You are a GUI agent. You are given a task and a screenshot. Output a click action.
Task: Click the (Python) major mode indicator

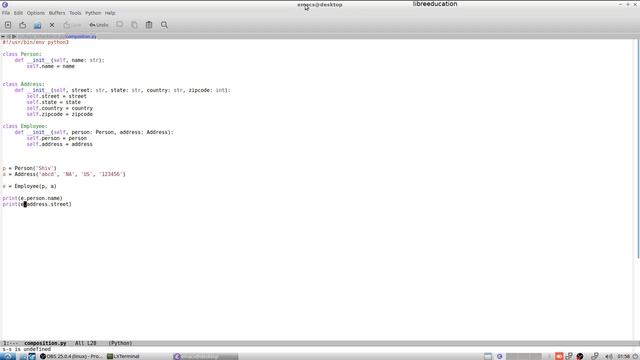[120, 343]
